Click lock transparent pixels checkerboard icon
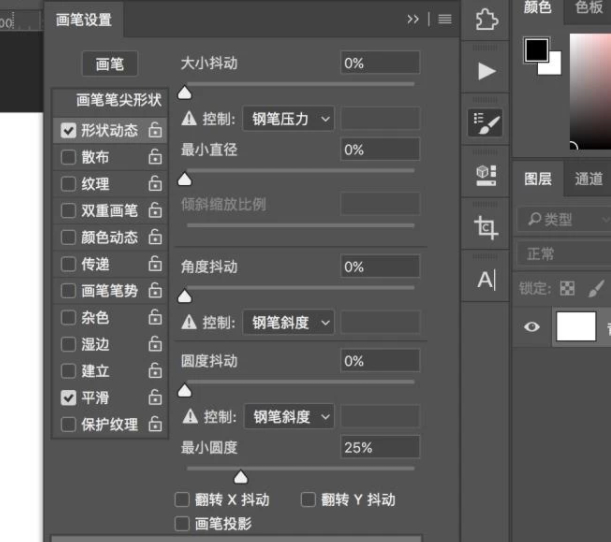 [567, 288]
